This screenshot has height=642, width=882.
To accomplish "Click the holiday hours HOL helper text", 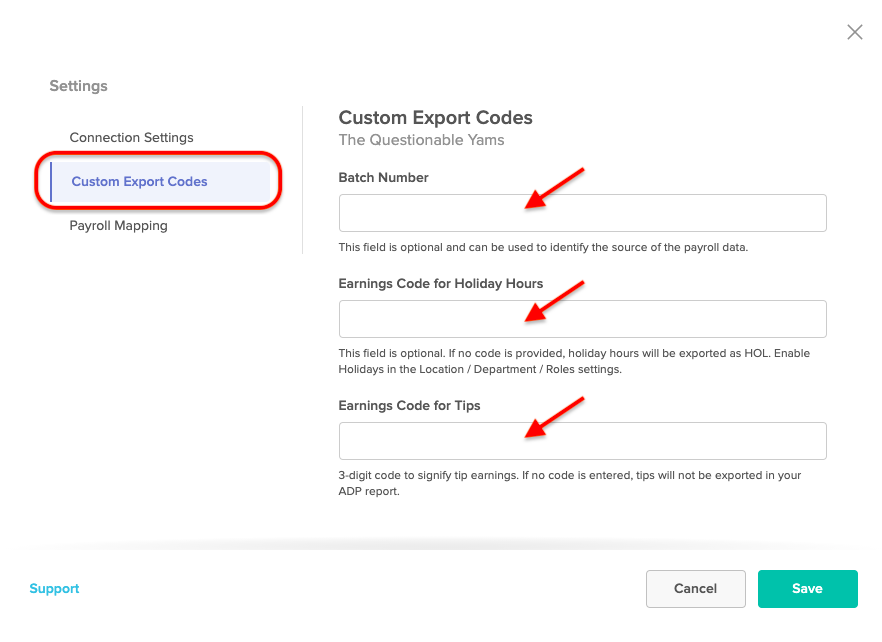I will pyautogui.click(x=574, y=361).
